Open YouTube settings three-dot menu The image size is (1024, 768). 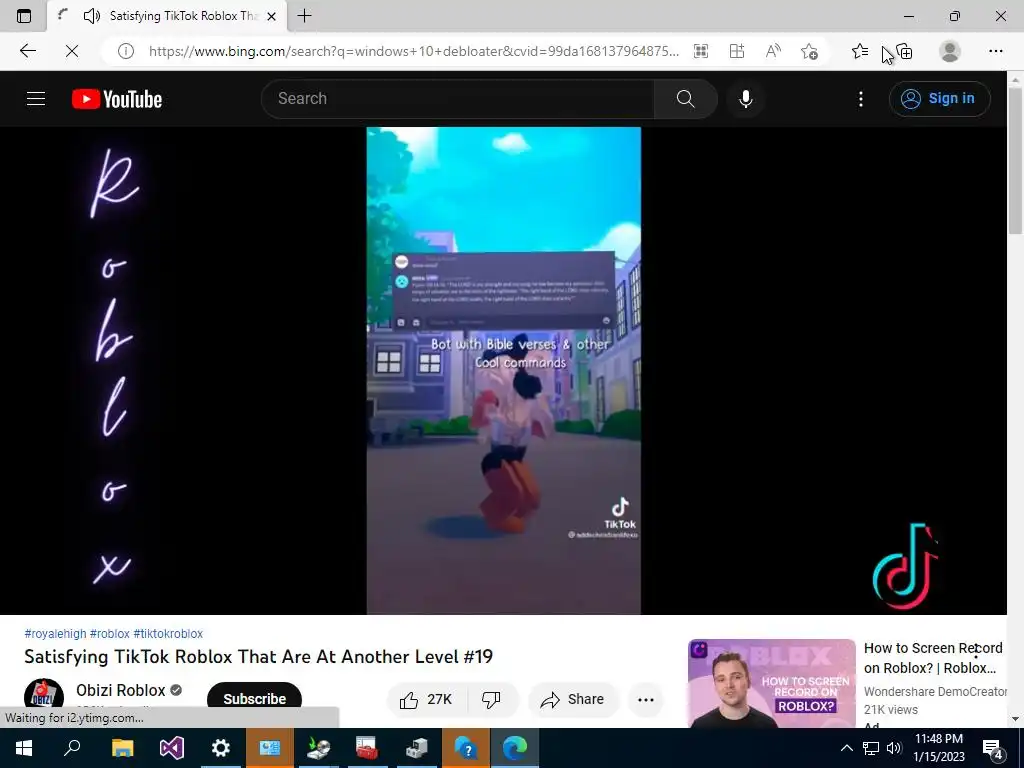(x=861, y=99)
